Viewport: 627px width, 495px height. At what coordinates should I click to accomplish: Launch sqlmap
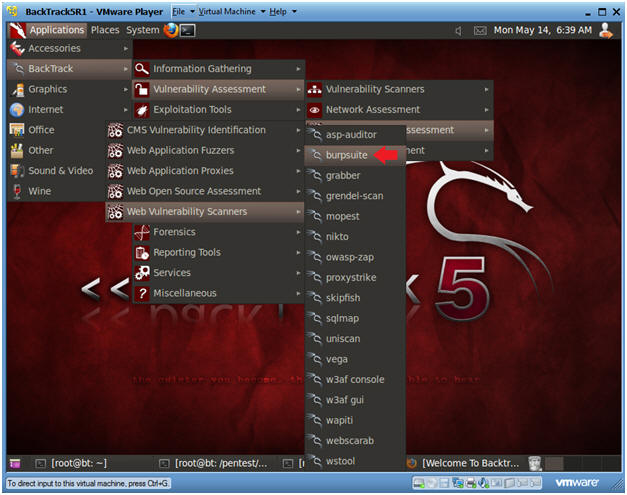(355, 318)
